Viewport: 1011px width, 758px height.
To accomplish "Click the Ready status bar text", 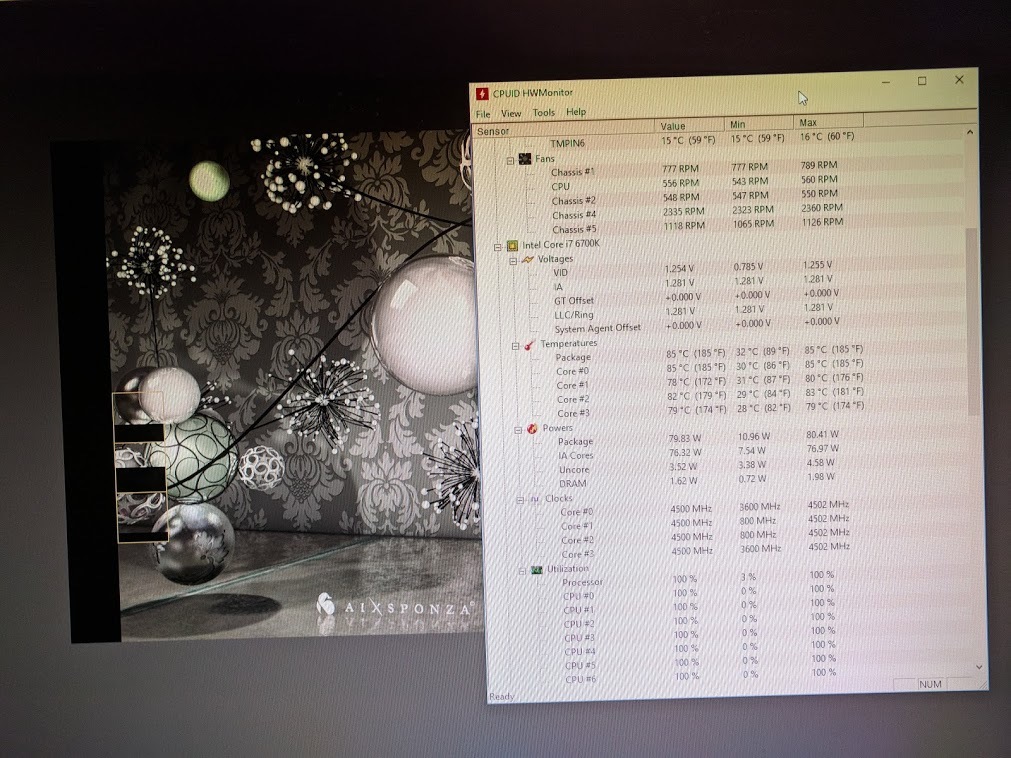I will pyautogui.click(x=502, y=696).
